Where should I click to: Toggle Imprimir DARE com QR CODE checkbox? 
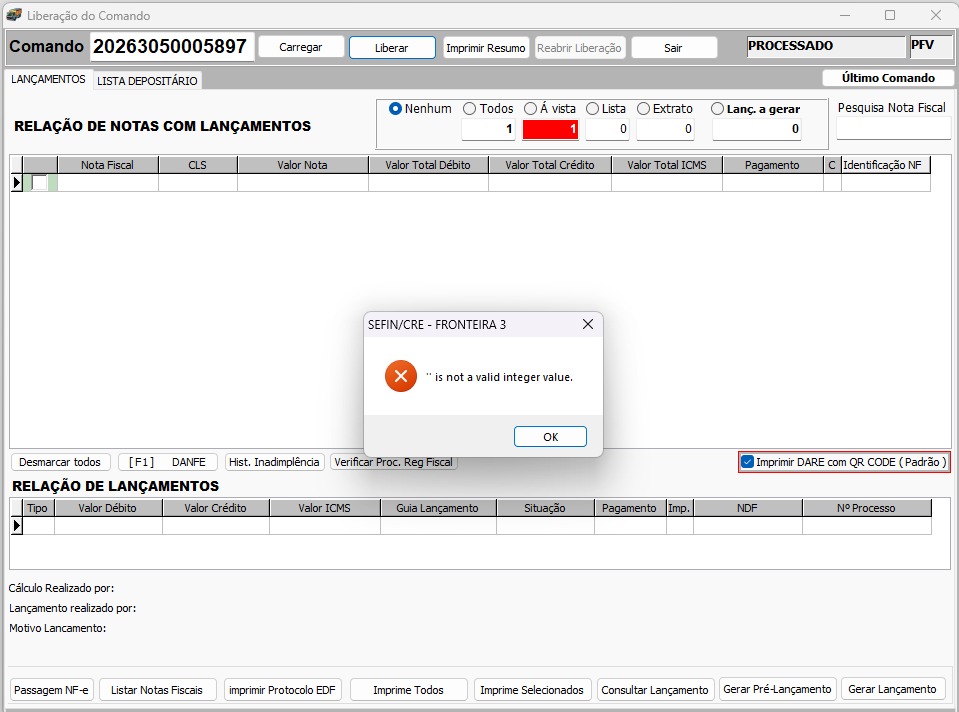pos(748,462)
